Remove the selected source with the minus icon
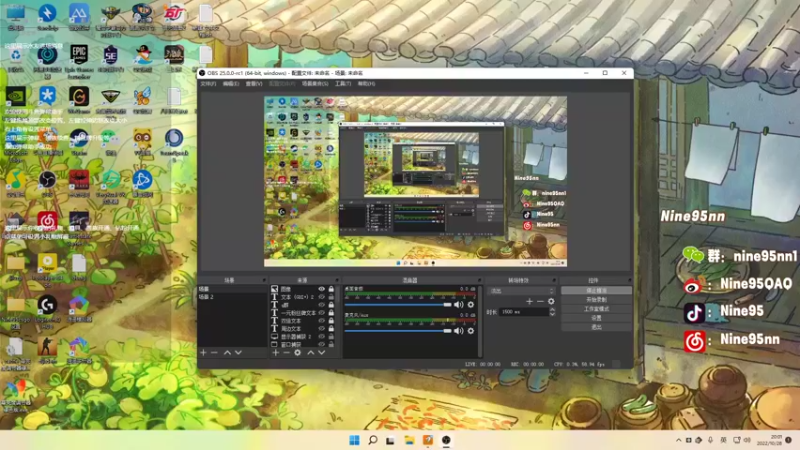 (286, 353)
